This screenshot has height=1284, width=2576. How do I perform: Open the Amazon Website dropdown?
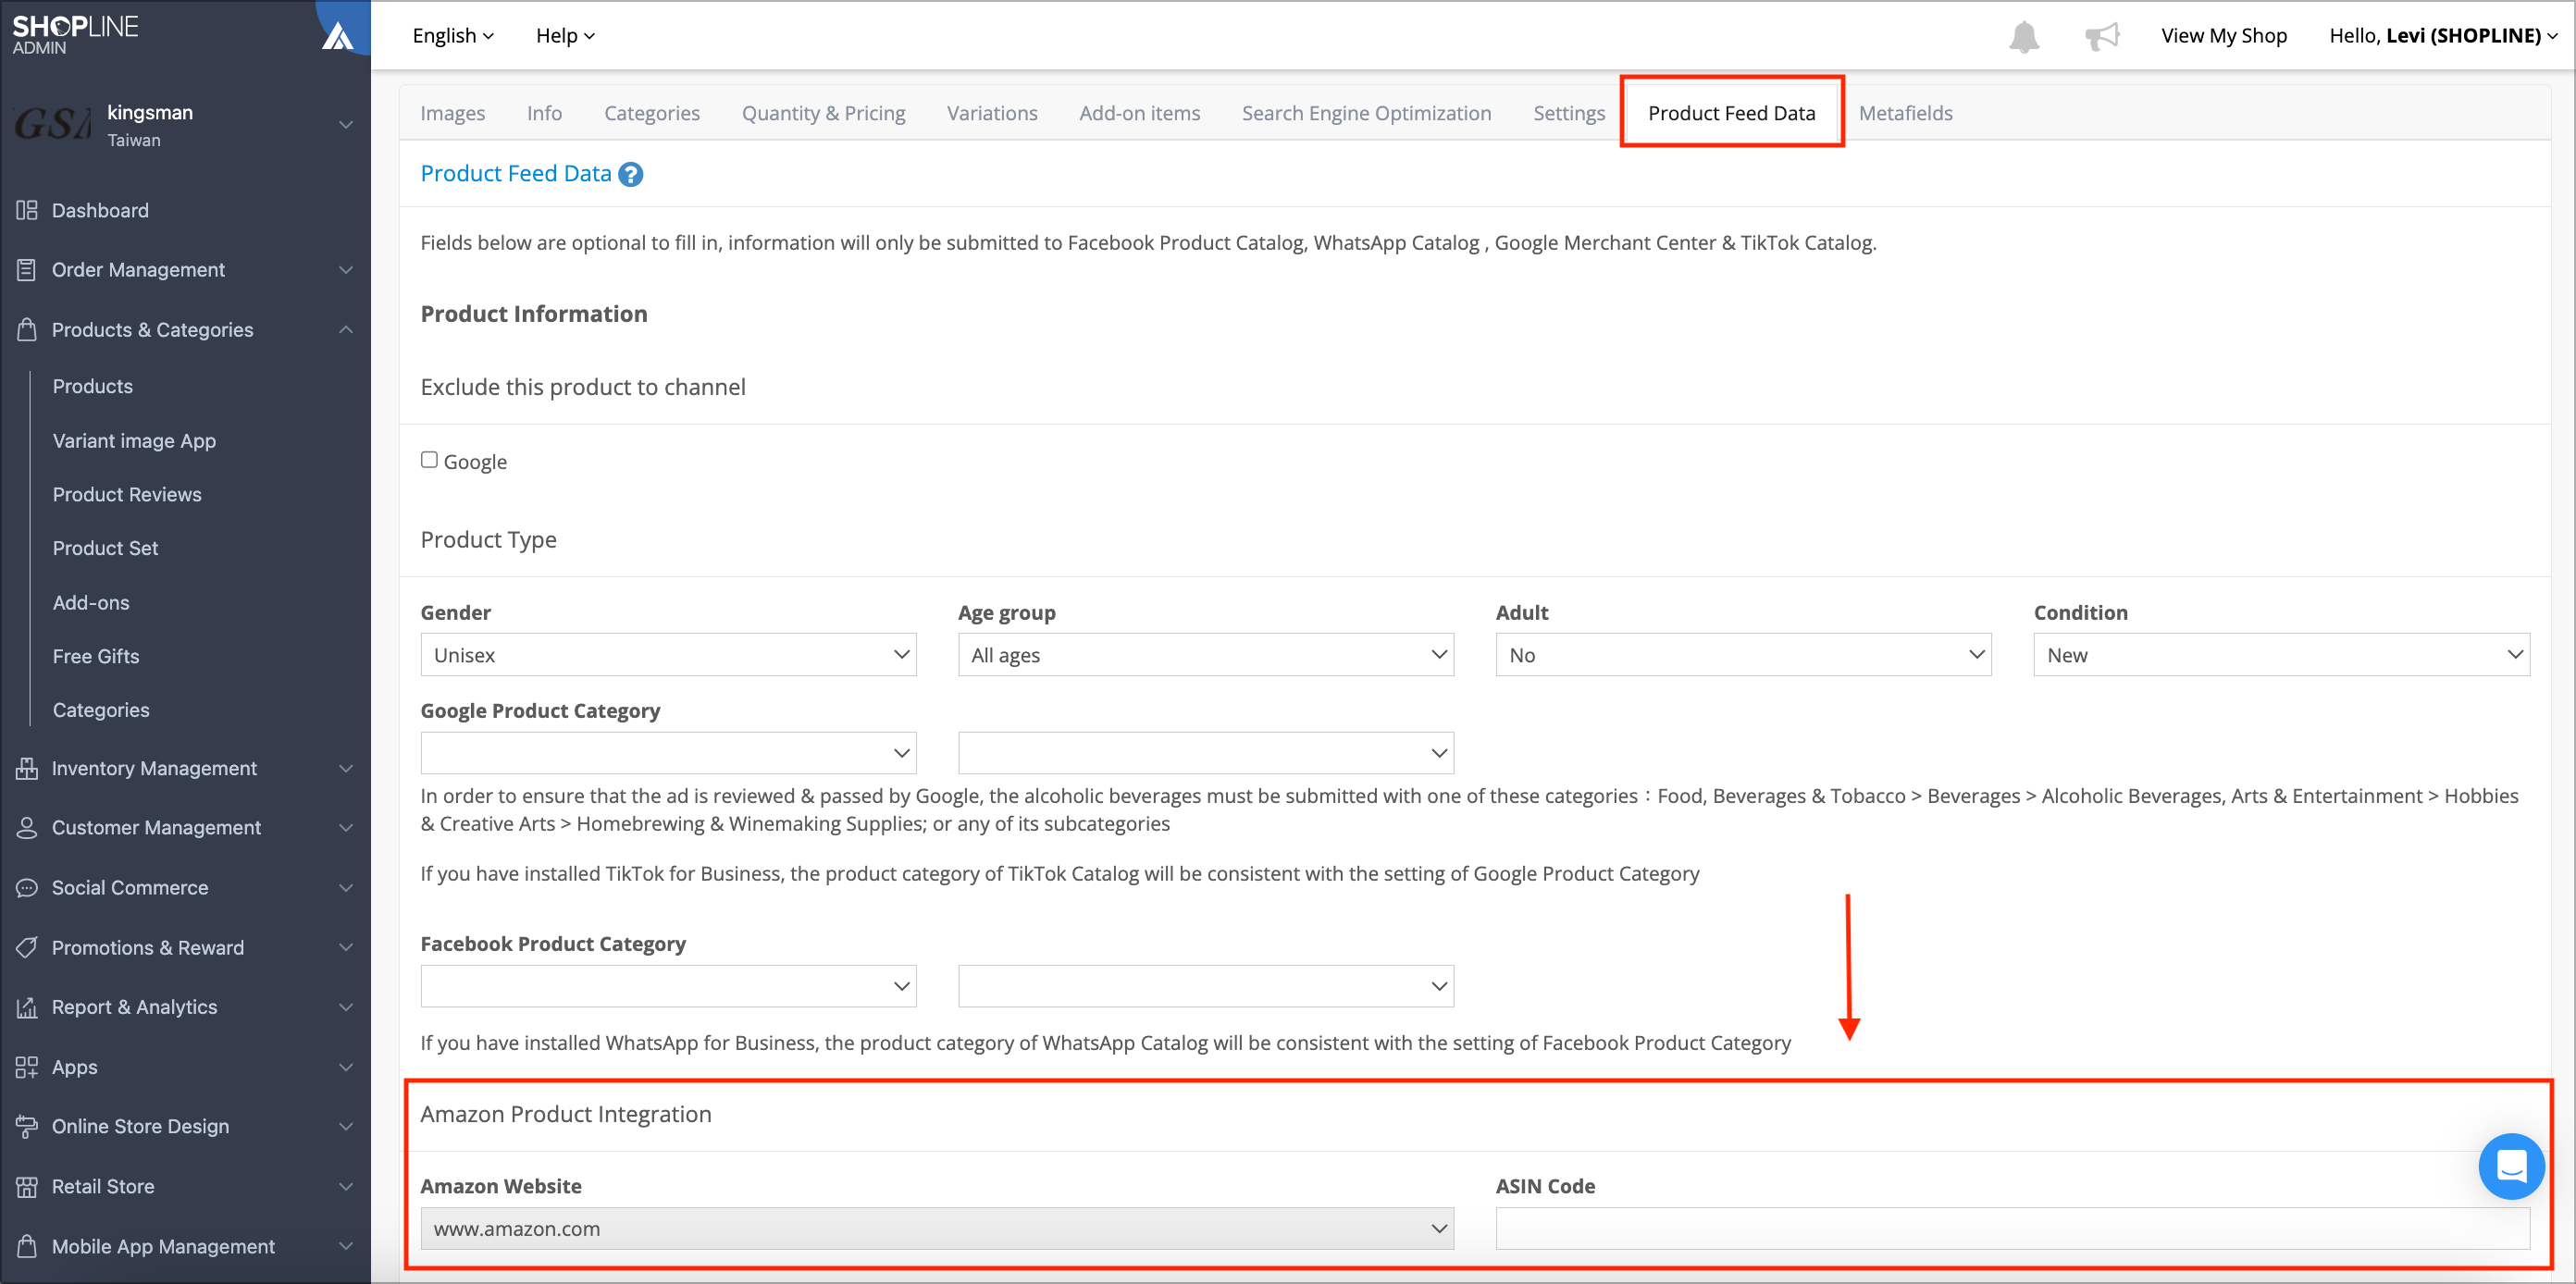[x=937, y=1229]
